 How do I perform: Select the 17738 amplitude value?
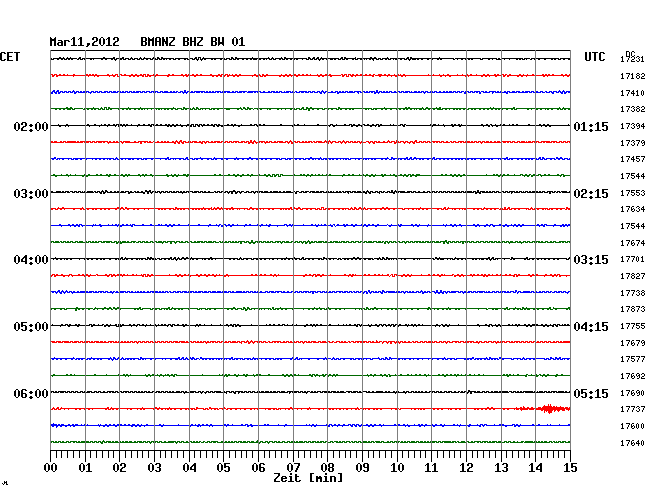[x=633, y=293]
